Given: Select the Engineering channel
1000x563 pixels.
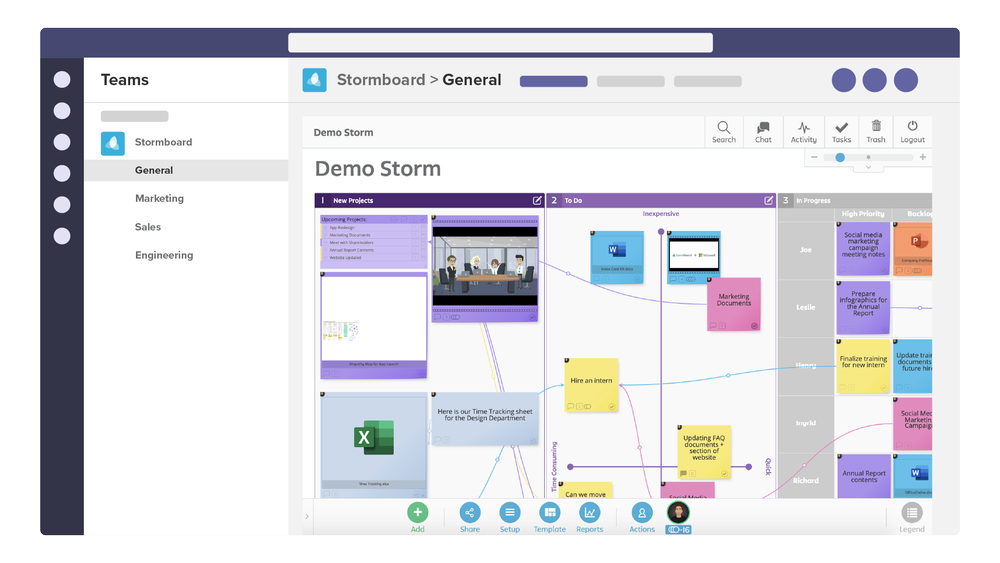Looking at the screenshot, I should click(164, 255).
